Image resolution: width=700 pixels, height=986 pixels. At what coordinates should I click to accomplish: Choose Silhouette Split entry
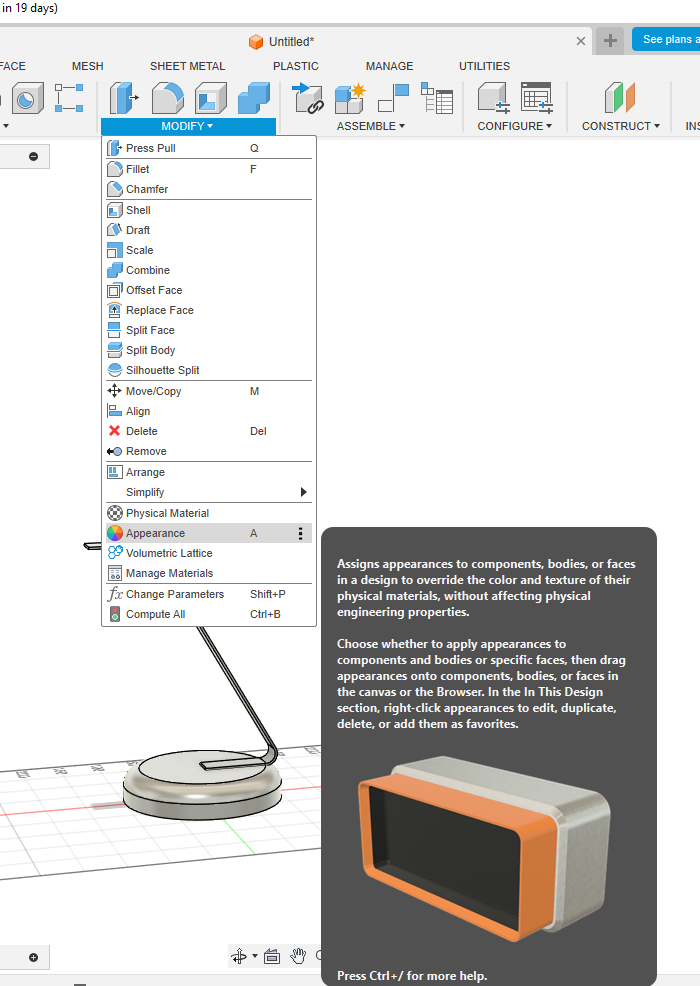pos(208,370)
